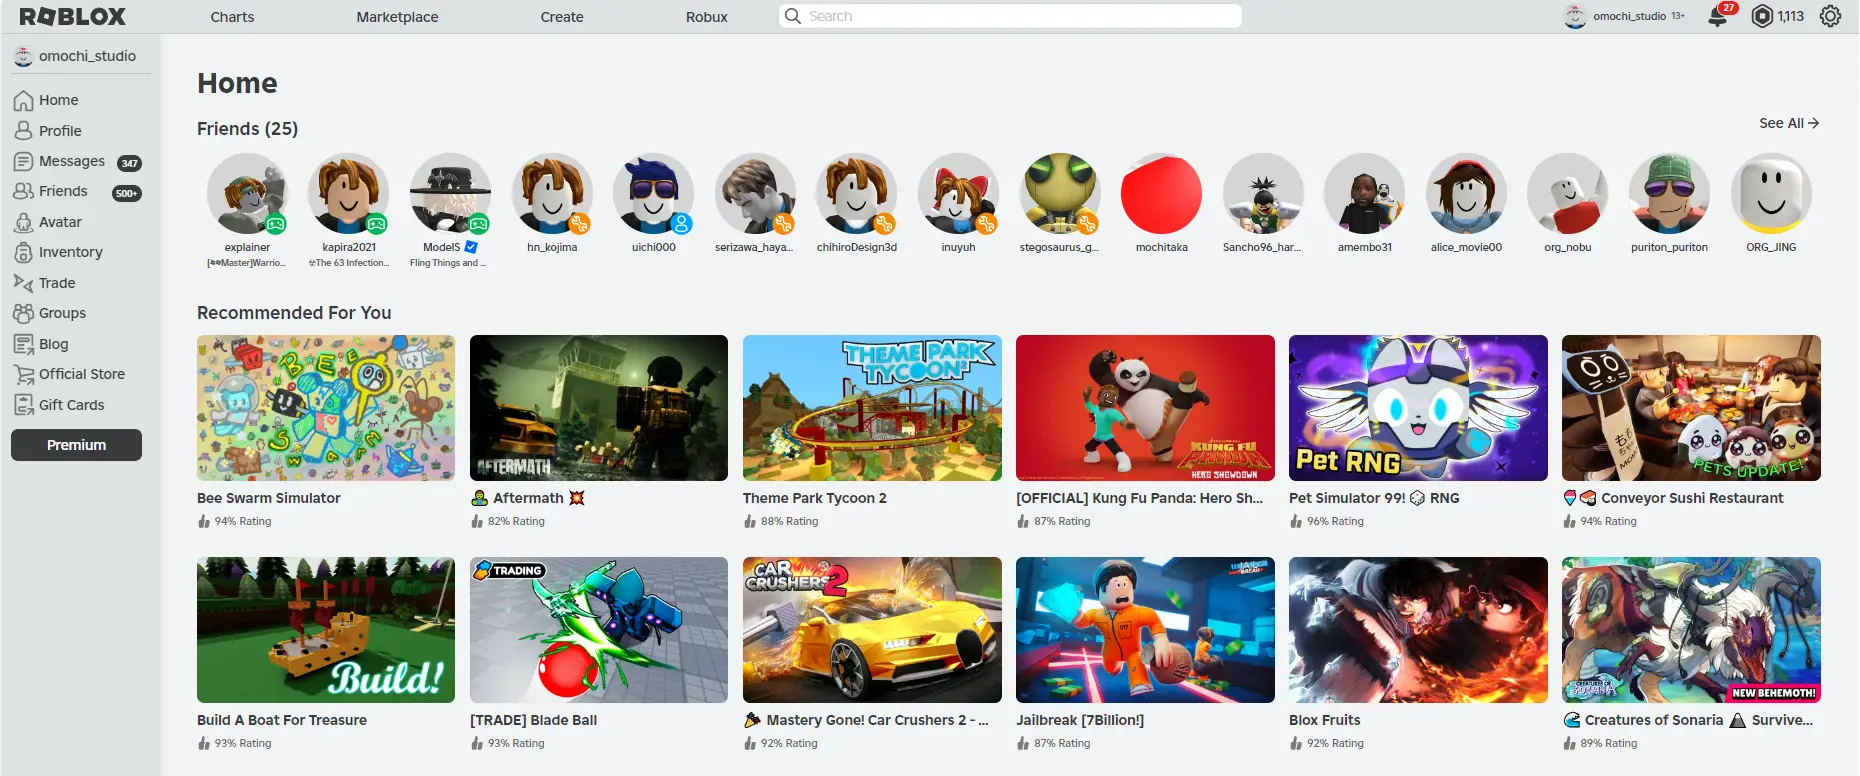Open the Robux tab
Screen dimensions: 1860x776
tap(707, 17)
